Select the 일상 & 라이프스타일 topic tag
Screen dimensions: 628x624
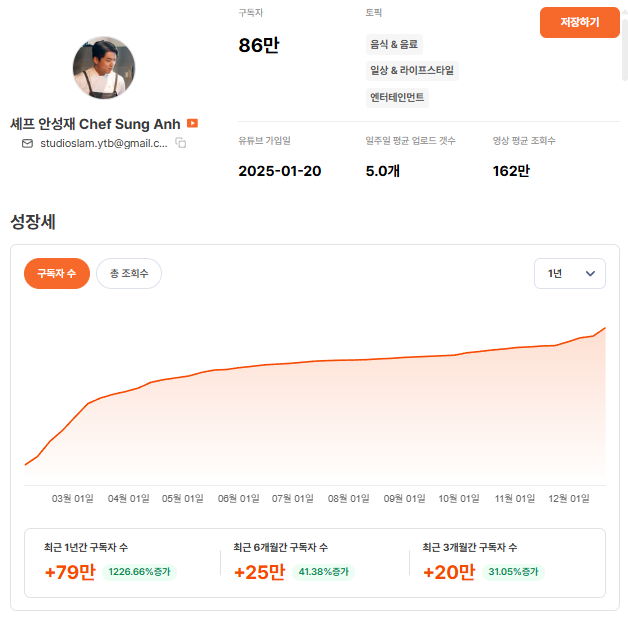pos(412,70)
